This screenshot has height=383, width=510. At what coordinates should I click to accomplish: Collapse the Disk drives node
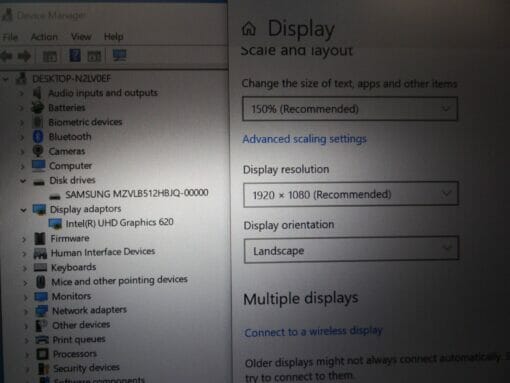coord(23,181)
